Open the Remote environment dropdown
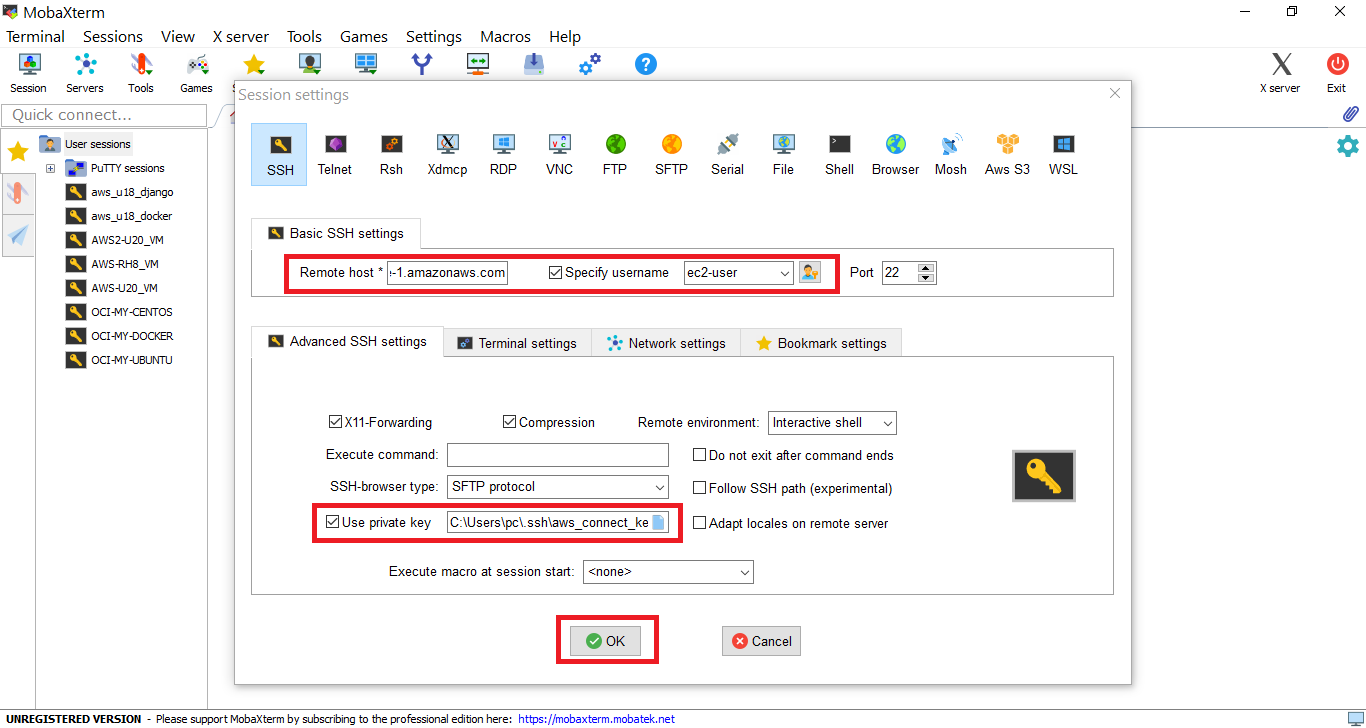1366x728 pixels. point(832,423)
